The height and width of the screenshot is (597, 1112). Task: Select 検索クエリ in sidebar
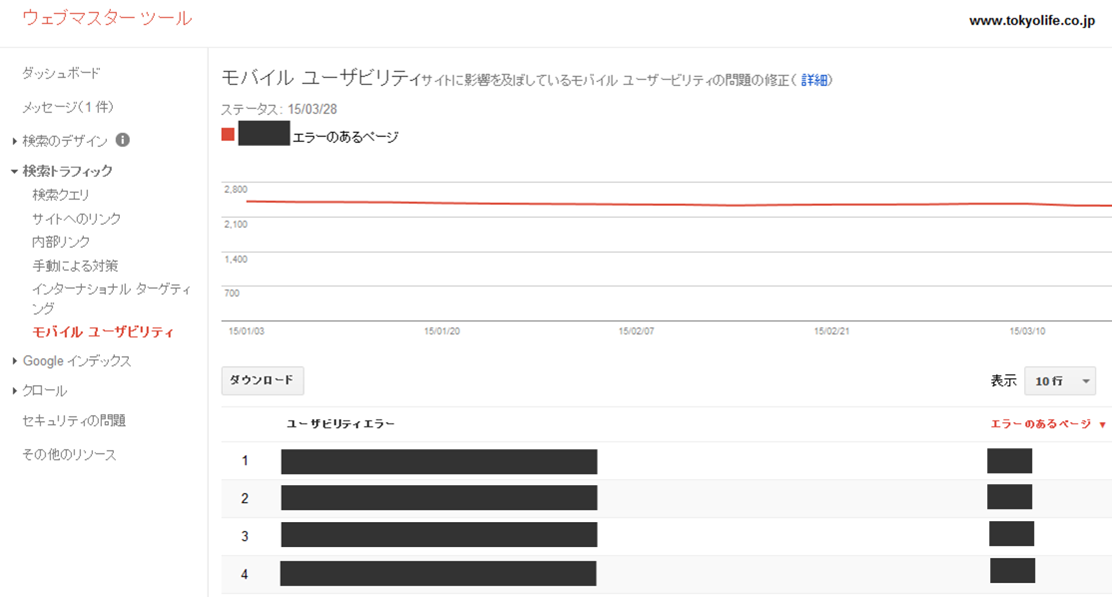[x=61, y=195]
